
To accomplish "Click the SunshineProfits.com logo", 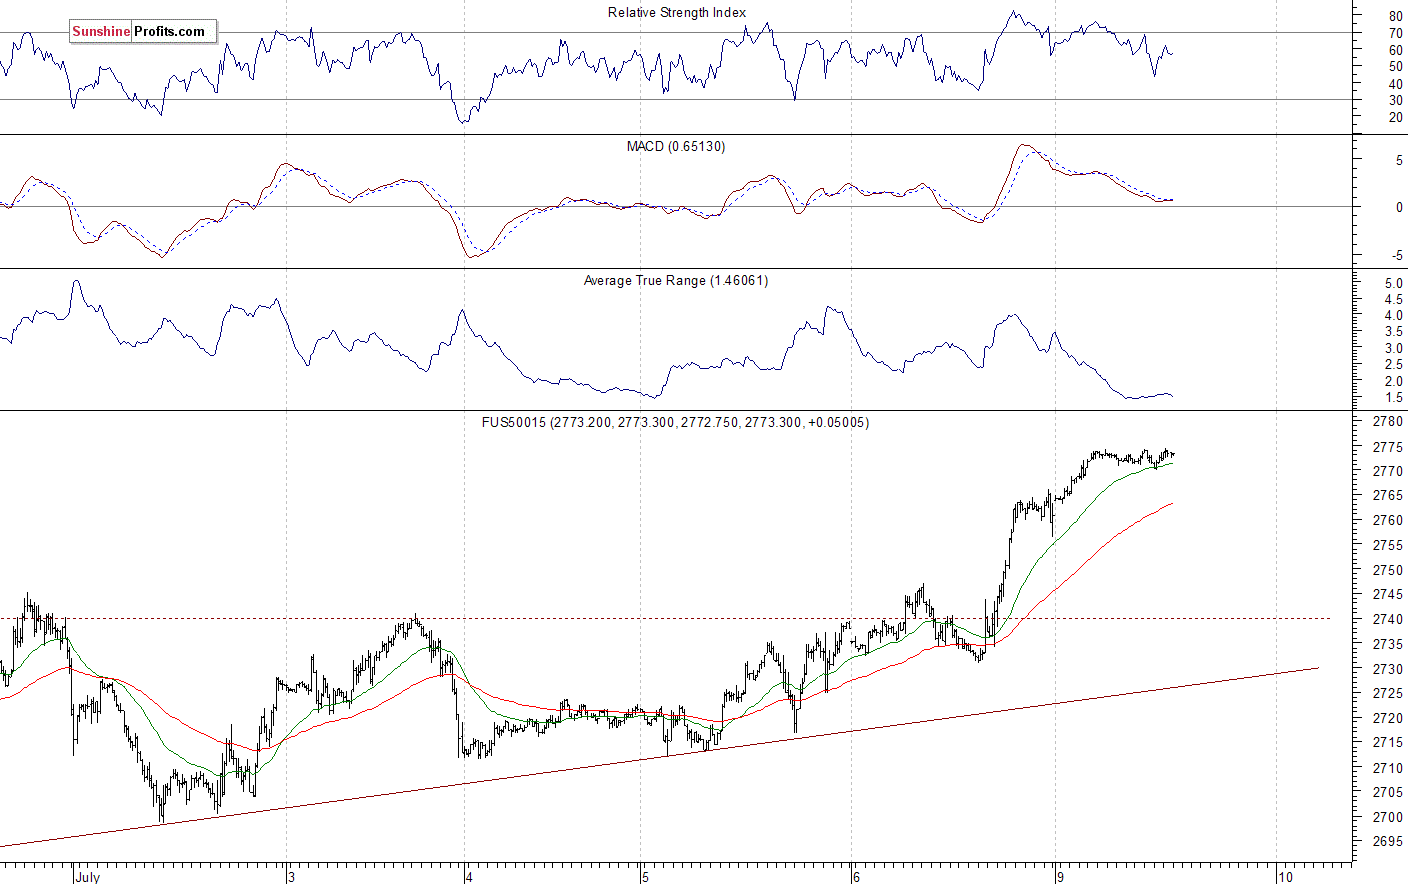I will (x=142, y=32).
